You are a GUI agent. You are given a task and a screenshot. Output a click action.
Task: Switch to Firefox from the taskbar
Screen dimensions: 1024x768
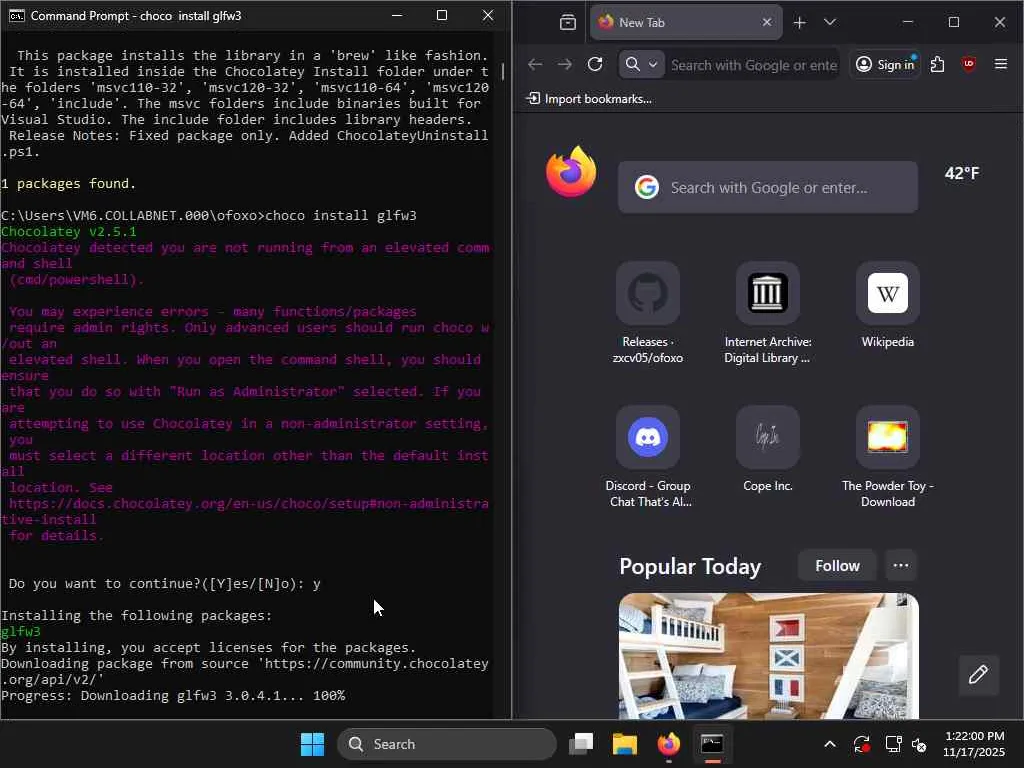click(668, 744)
